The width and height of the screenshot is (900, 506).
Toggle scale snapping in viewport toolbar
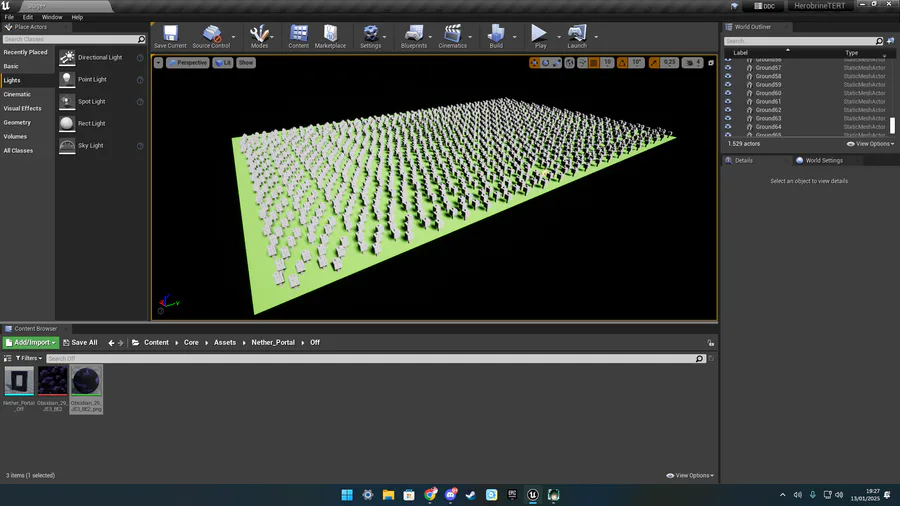(x=654, y=63)
